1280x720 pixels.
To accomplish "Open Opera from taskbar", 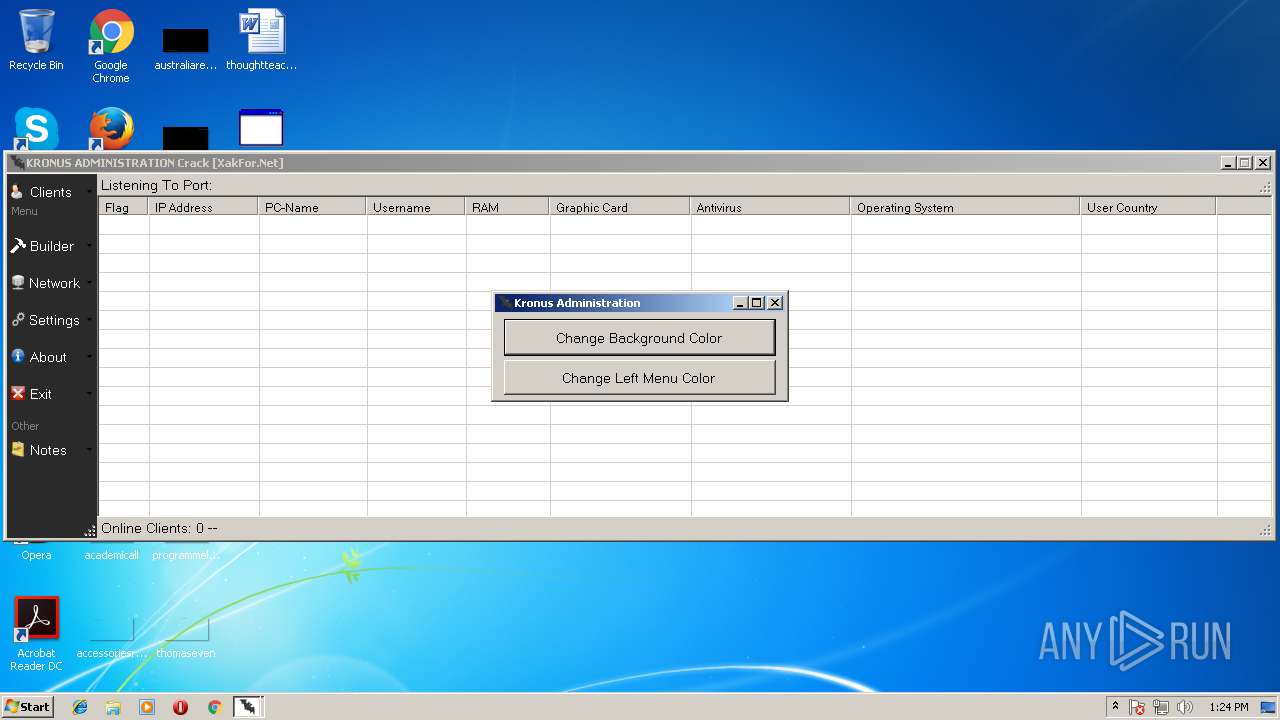I will tap(180, 707).
